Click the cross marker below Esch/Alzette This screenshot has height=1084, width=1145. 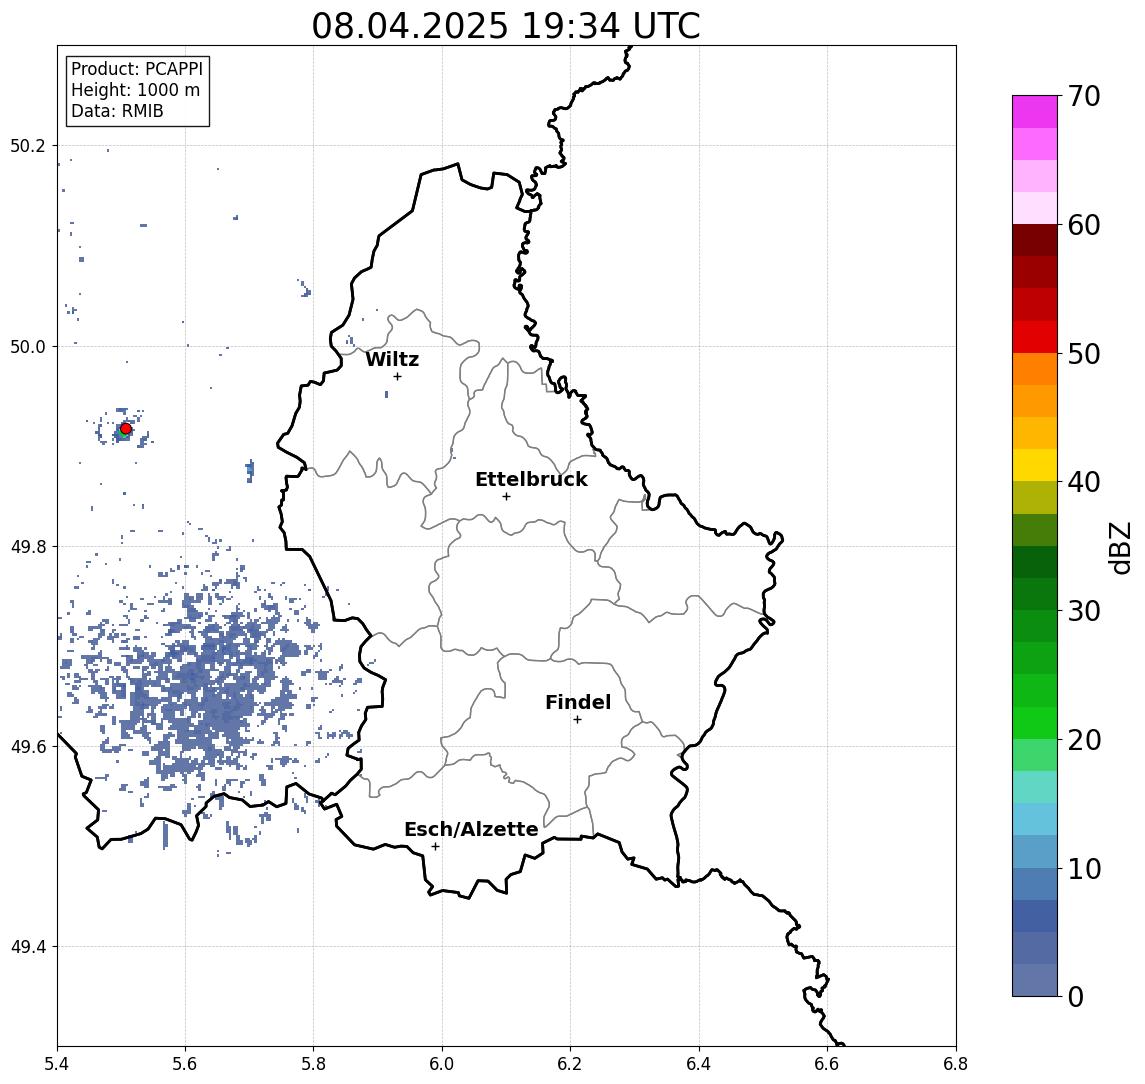point(435,847)
